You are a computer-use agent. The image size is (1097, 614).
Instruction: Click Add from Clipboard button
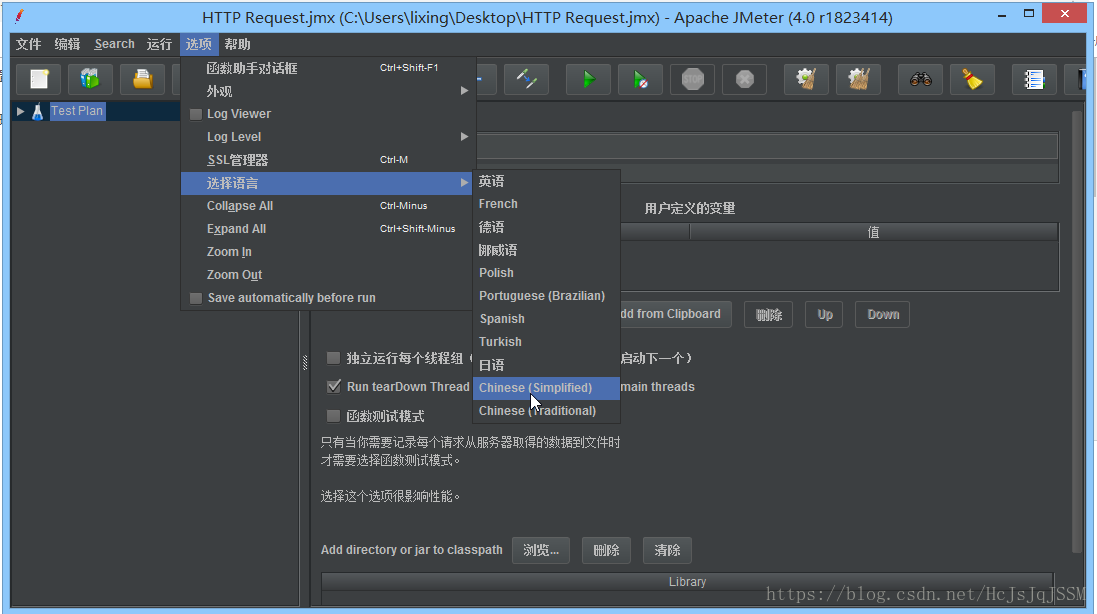[x=675, y=314]
